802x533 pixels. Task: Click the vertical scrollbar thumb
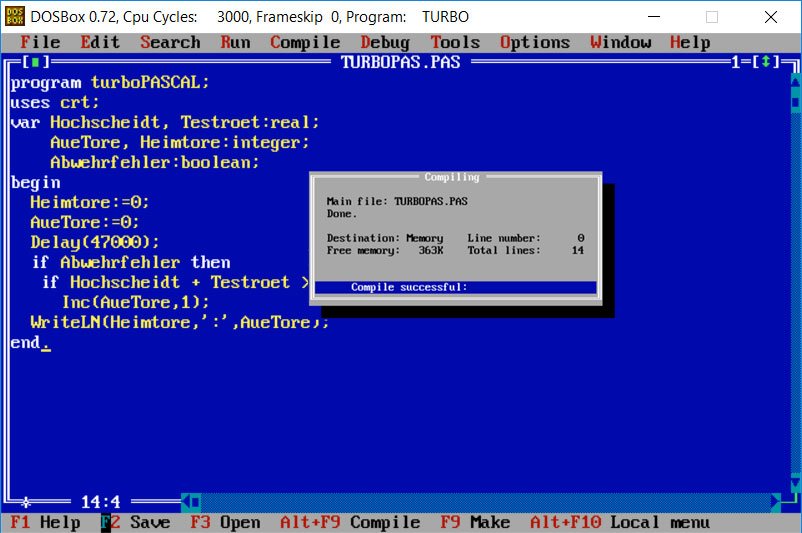795,102
